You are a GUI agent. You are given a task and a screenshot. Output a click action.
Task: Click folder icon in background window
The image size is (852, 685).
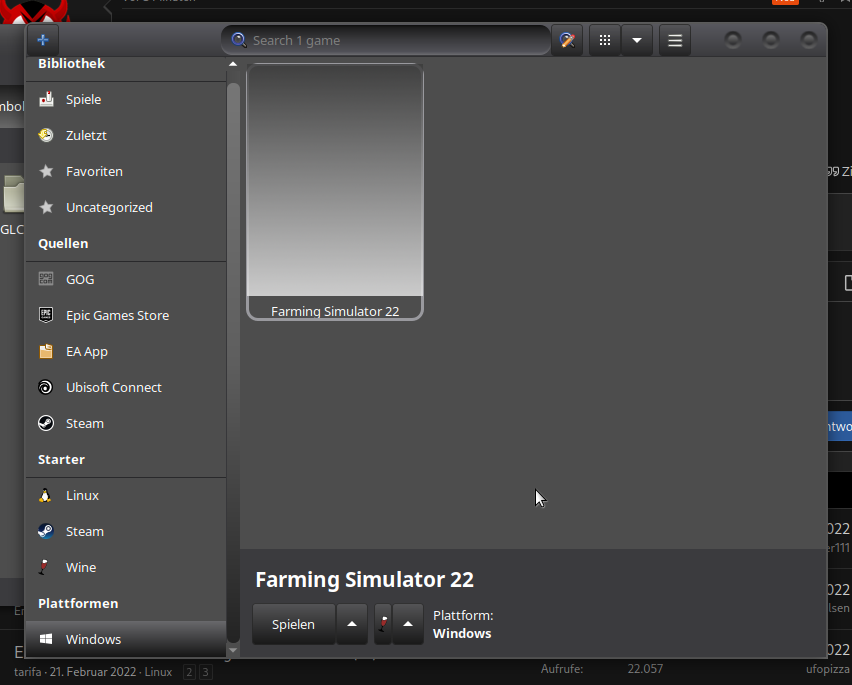(x=13, y=193)
